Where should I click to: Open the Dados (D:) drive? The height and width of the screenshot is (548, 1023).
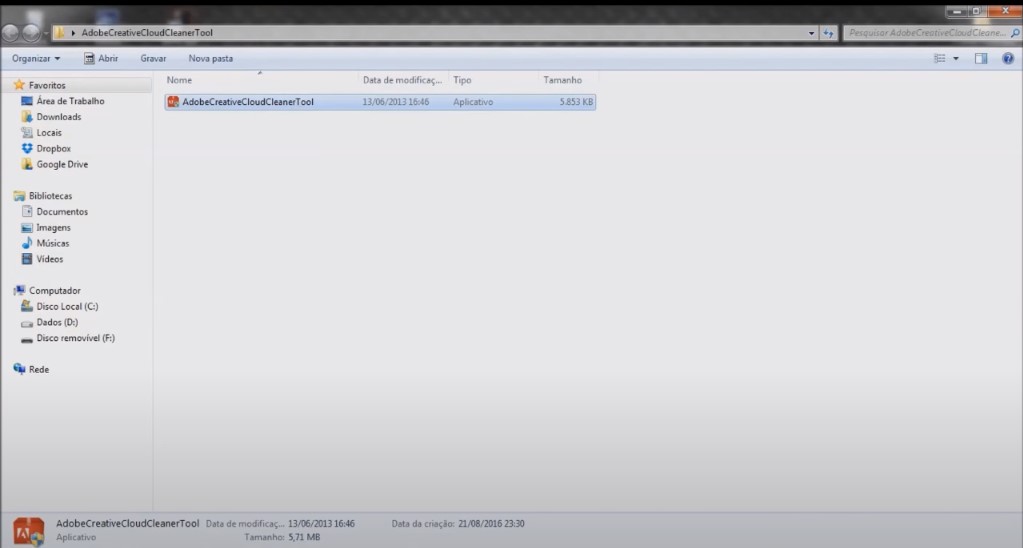(57, 322)
